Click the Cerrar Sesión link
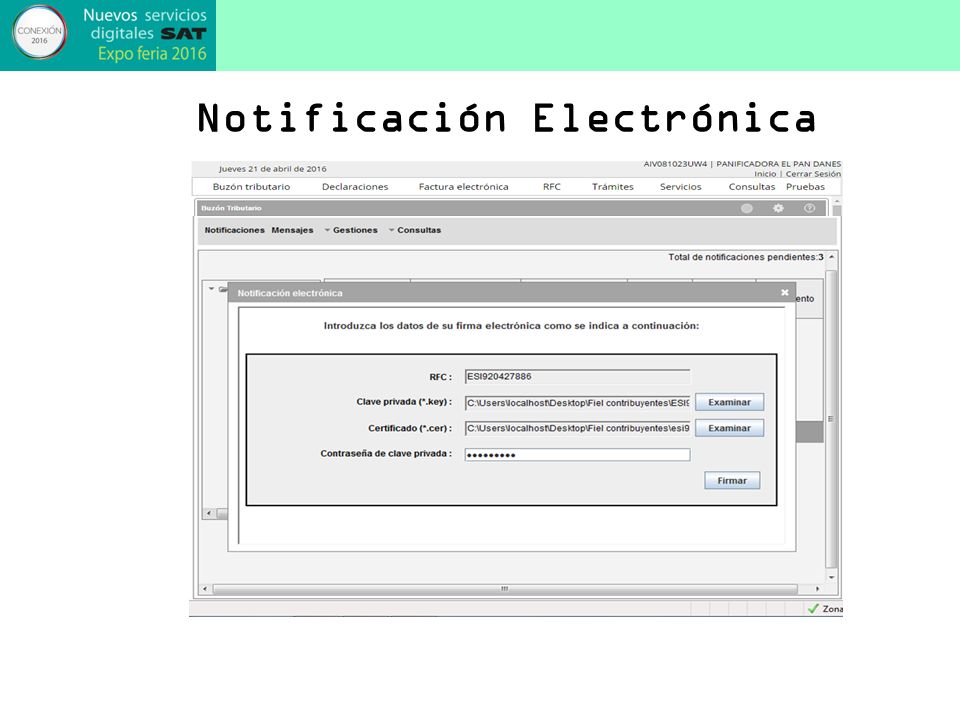This screenshot has width=960, height=720. 813,174
